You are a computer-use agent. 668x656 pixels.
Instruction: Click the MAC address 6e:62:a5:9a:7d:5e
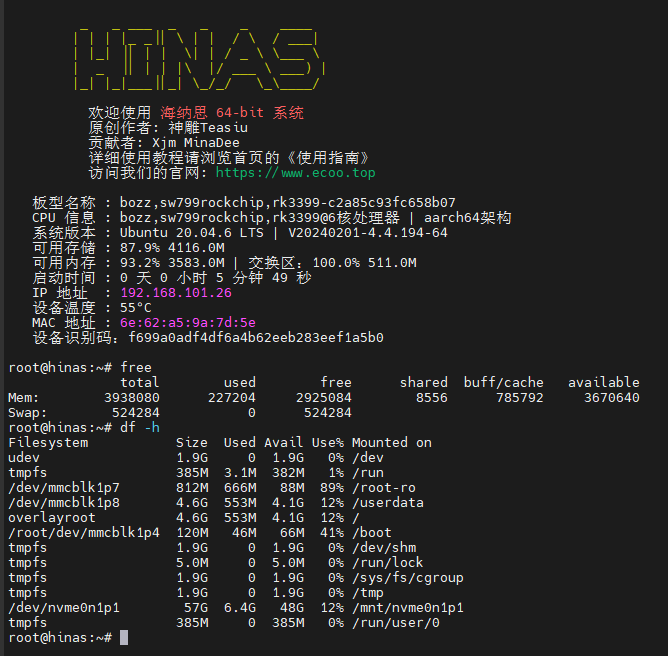coord(187,323)
